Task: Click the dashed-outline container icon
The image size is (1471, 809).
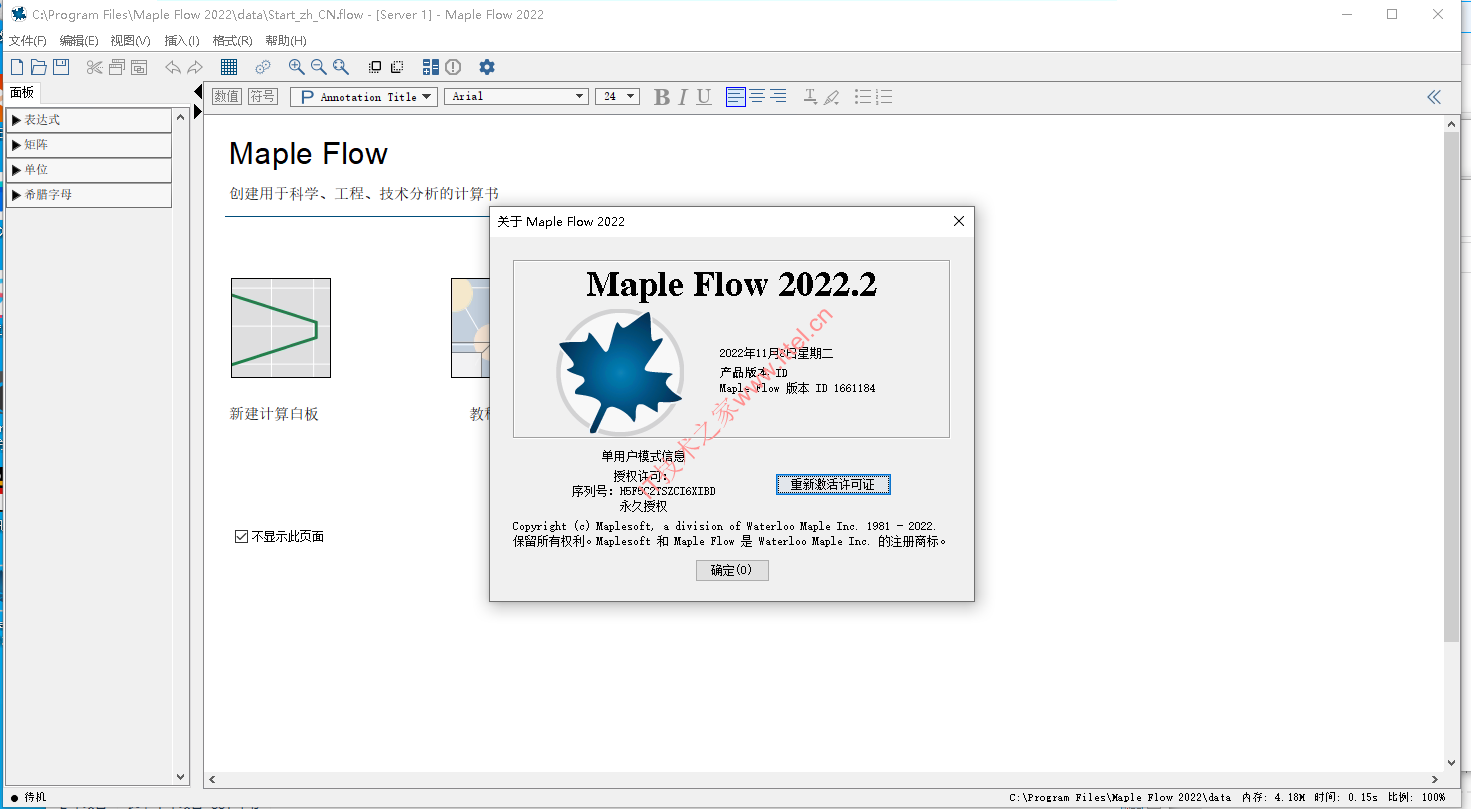Action: (397, 67)
